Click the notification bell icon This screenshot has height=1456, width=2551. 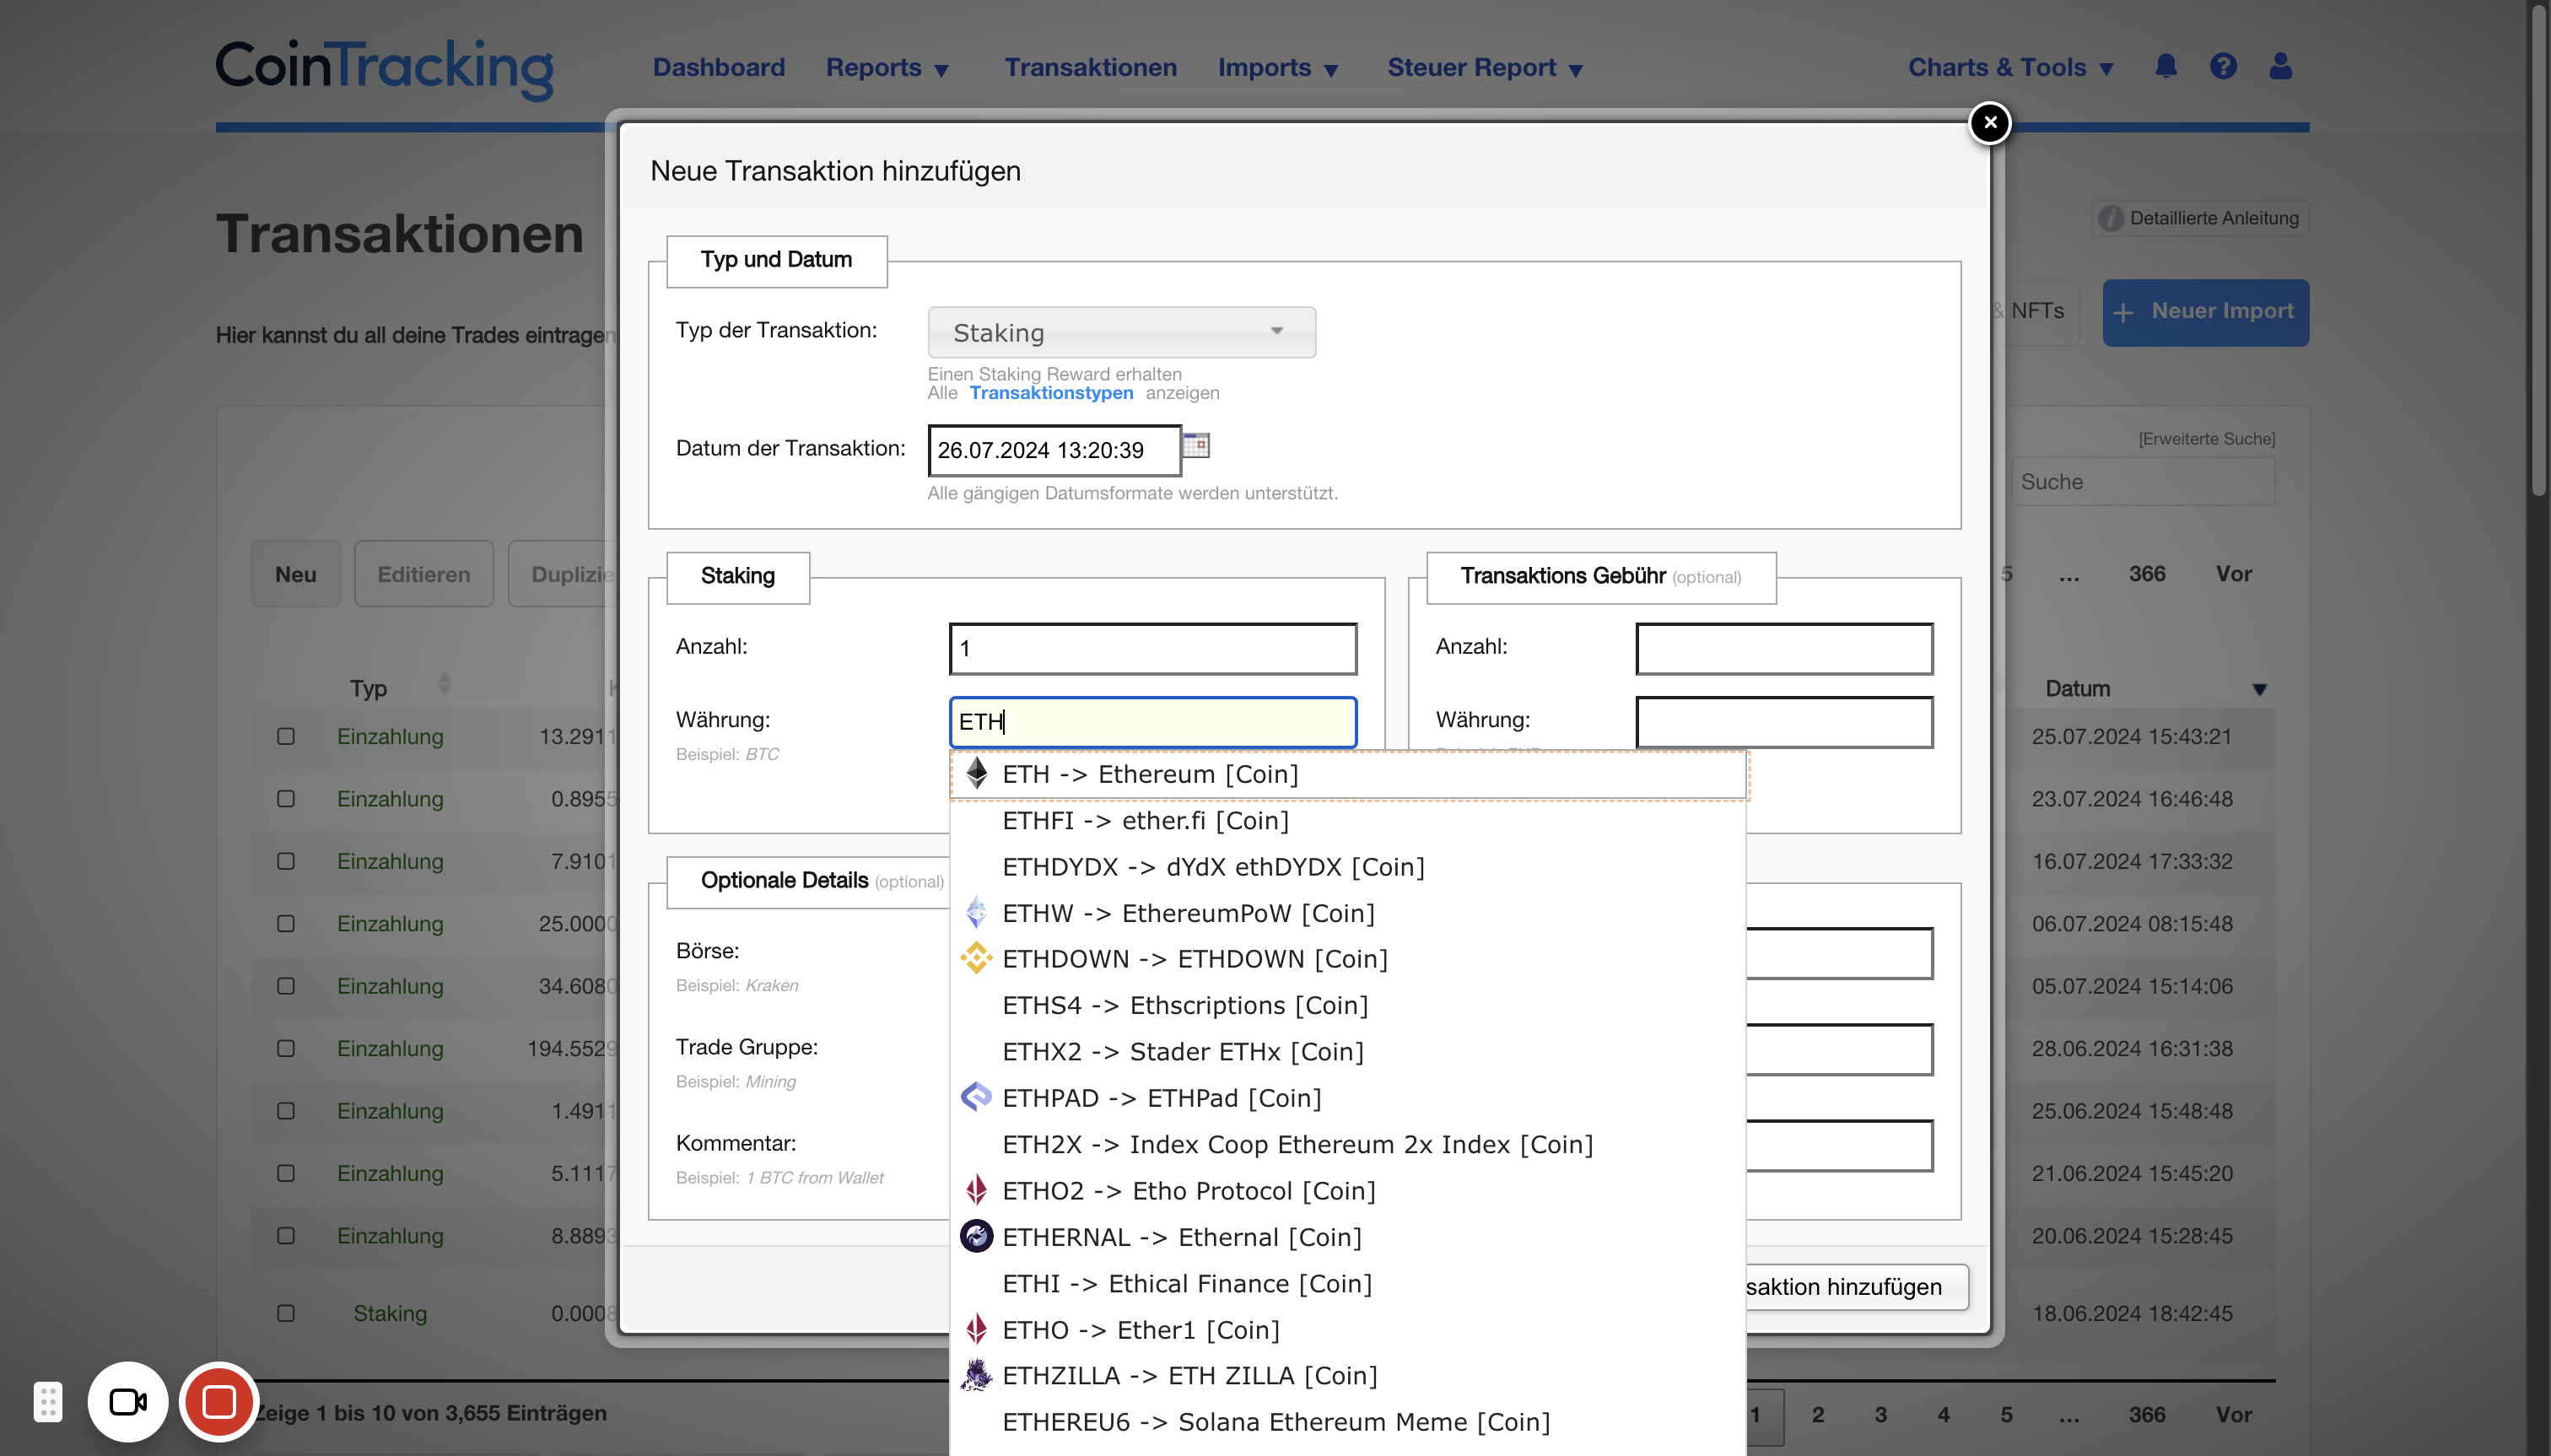pos(2166,67)
